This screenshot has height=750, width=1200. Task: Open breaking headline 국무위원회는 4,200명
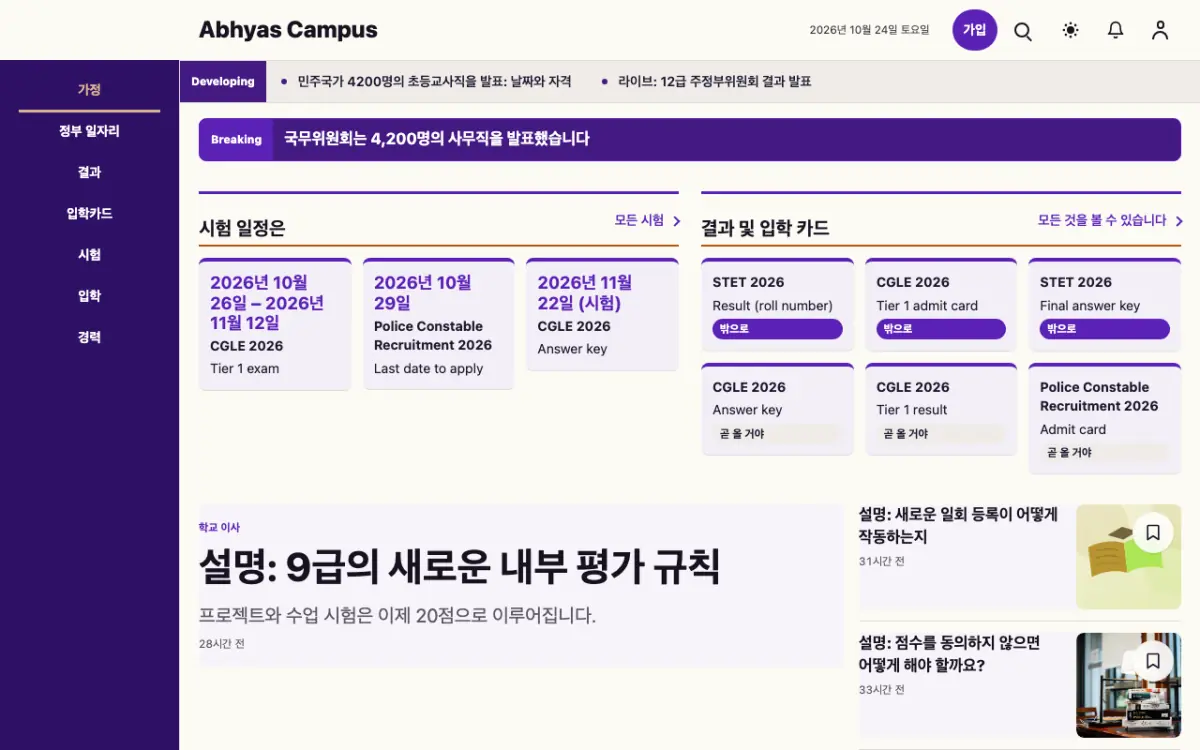(x=437, y=139)
